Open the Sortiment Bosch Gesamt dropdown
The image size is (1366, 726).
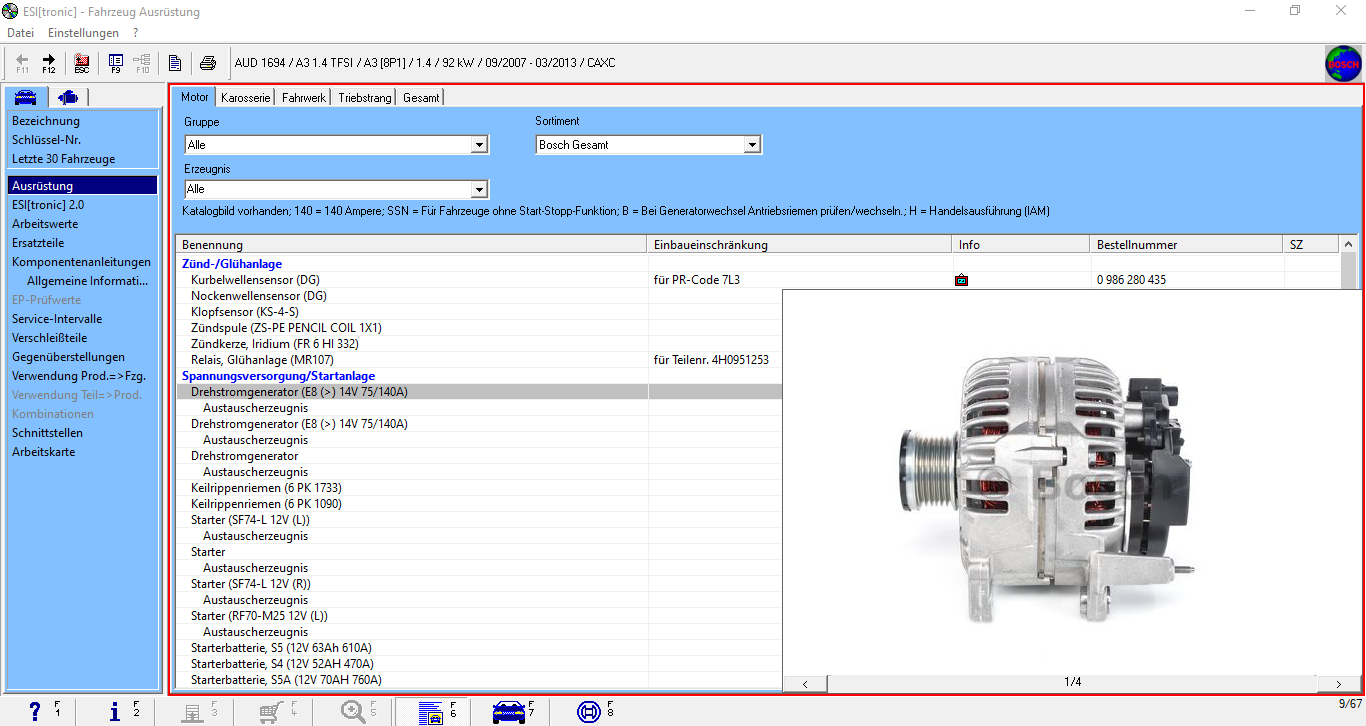752,145
